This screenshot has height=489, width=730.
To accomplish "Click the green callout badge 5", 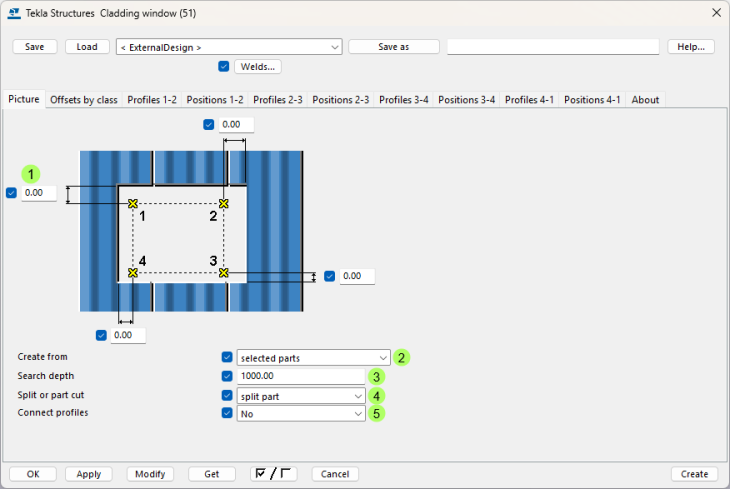I will click(x=376, y=413).
